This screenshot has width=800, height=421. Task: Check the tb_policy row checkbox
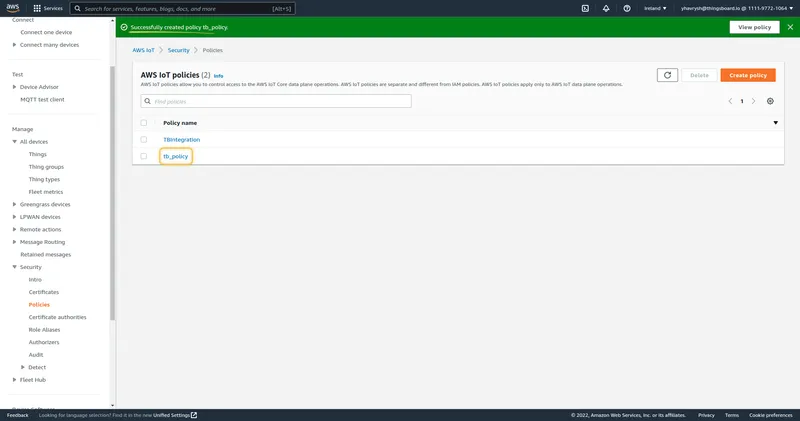point(143,156)
